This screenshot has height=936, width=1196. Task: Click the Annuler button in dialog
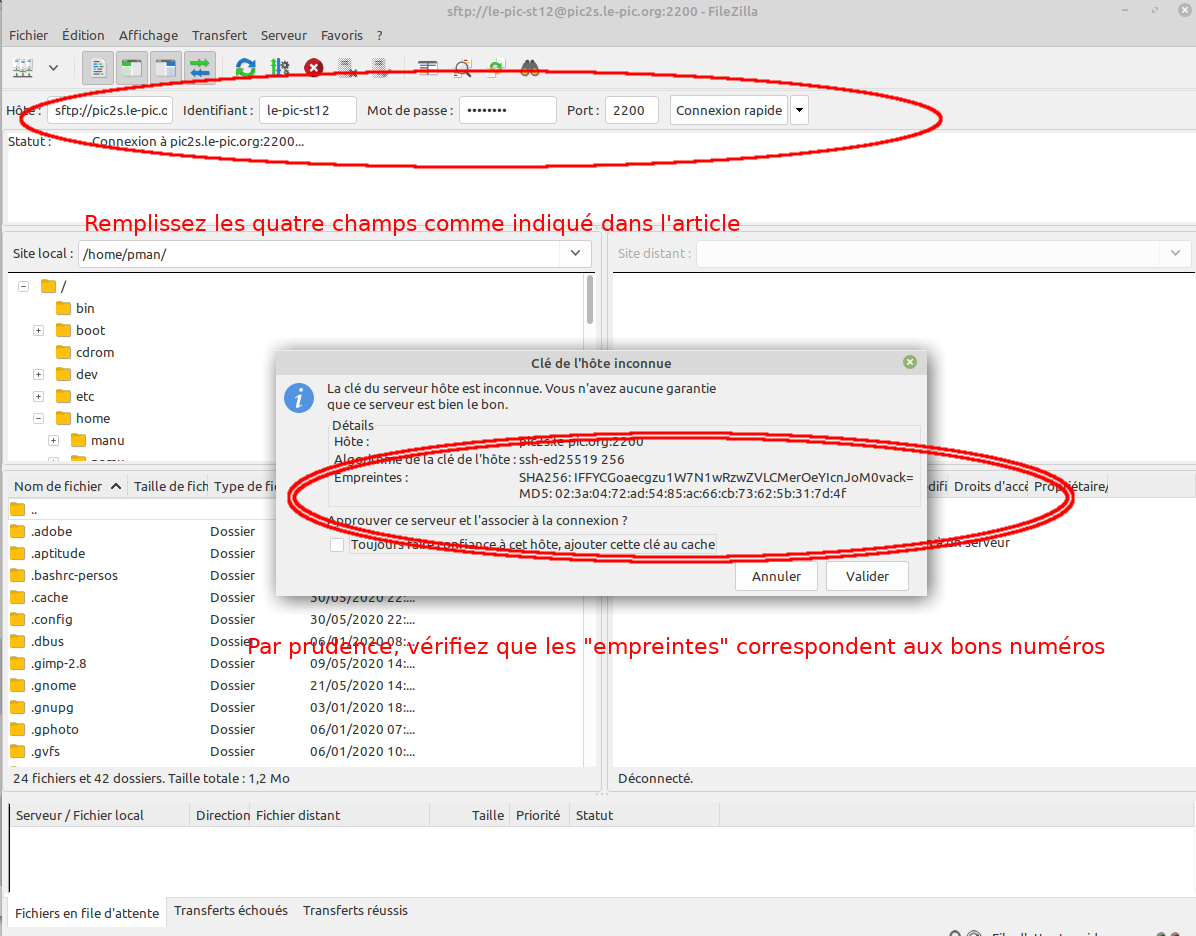point(776,577)
